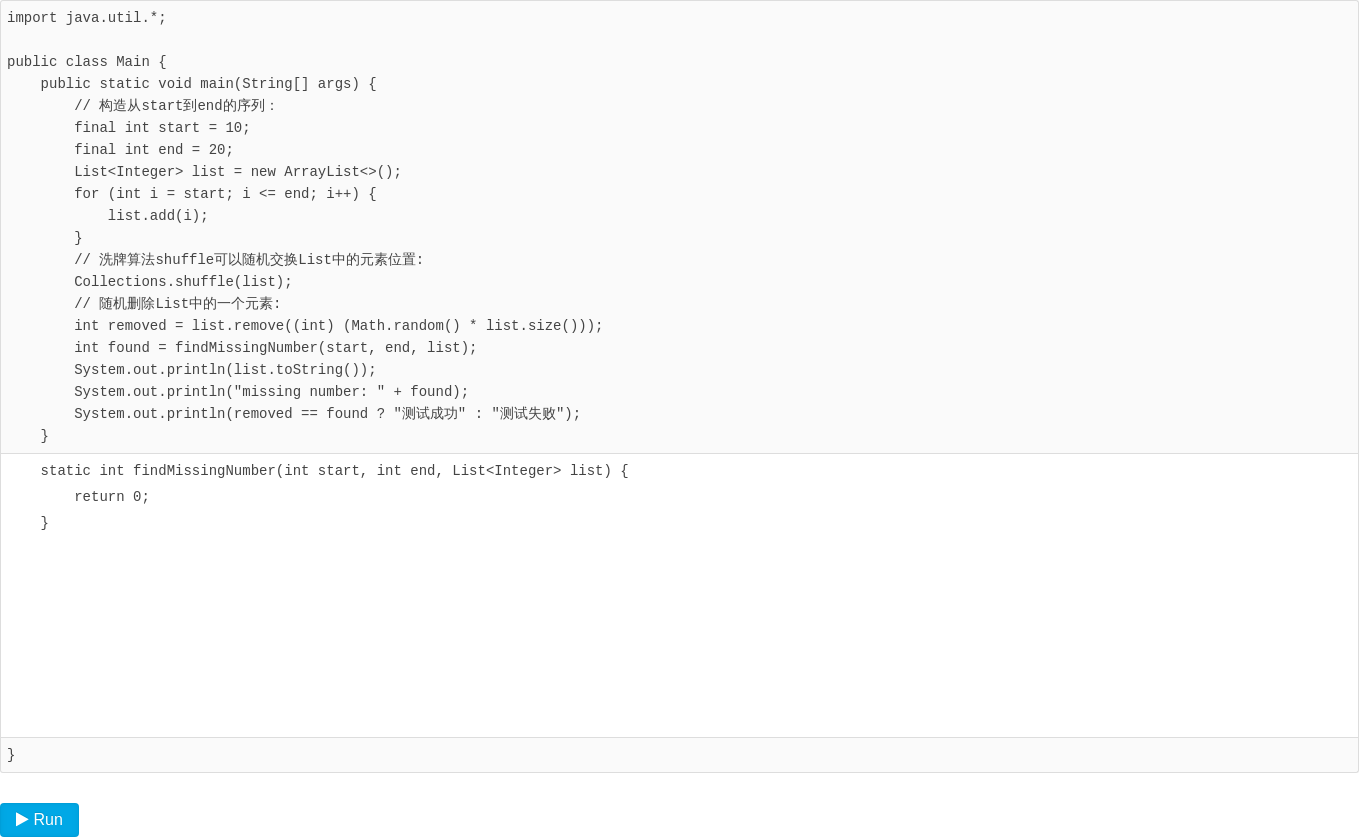Click the for loop header line
The width and height of the screenshot is (1359, 837).
pos(225,194)
